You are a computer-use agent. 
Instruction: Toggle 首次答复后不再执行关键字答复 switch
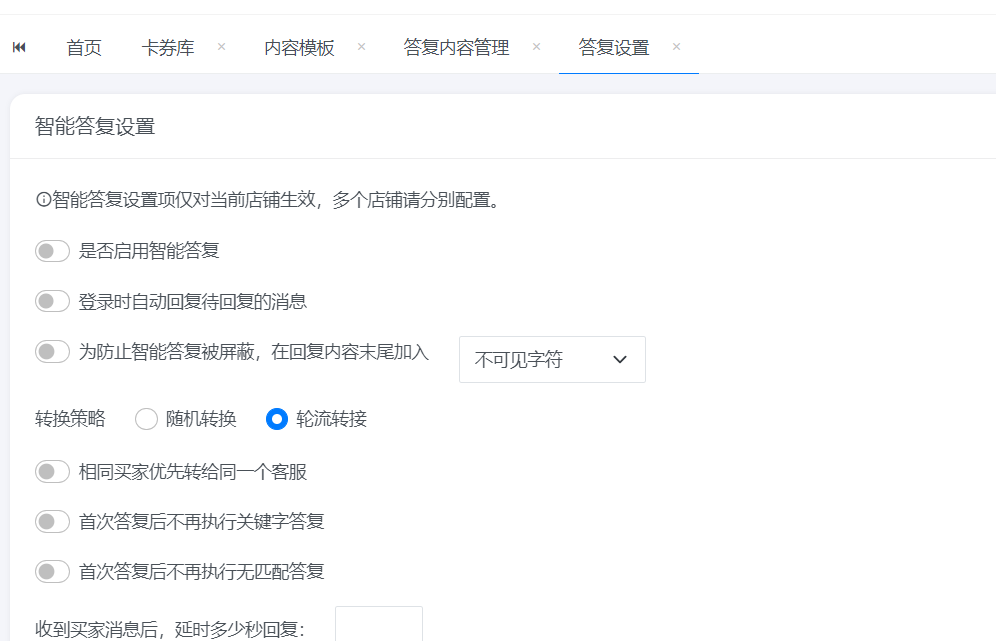(x=52, y=521)
